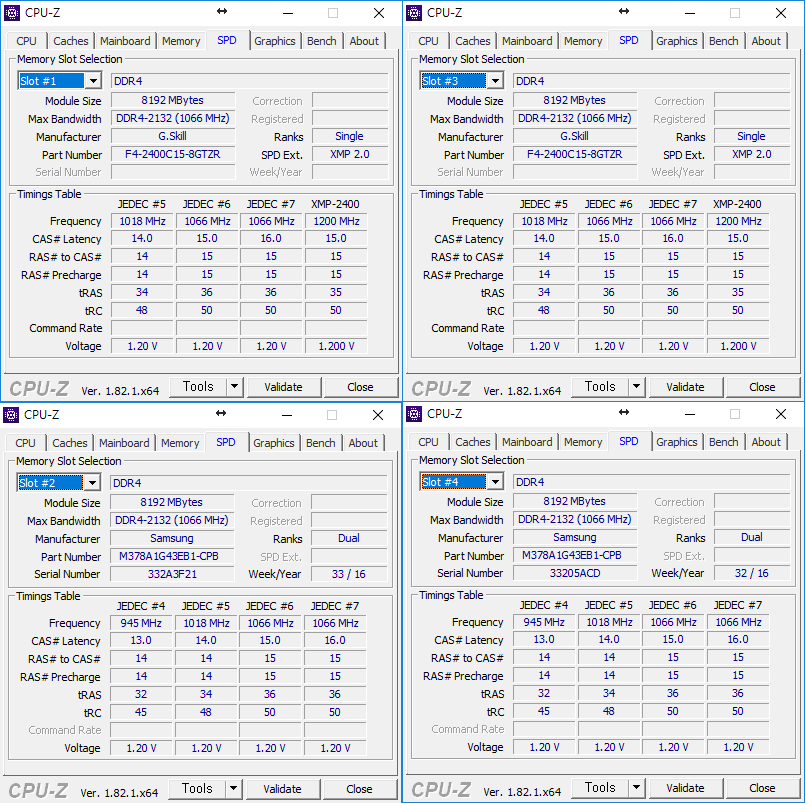Switch to CPU tab in Slot #1 window
806x803 pixels.
(x=26, y=41)
